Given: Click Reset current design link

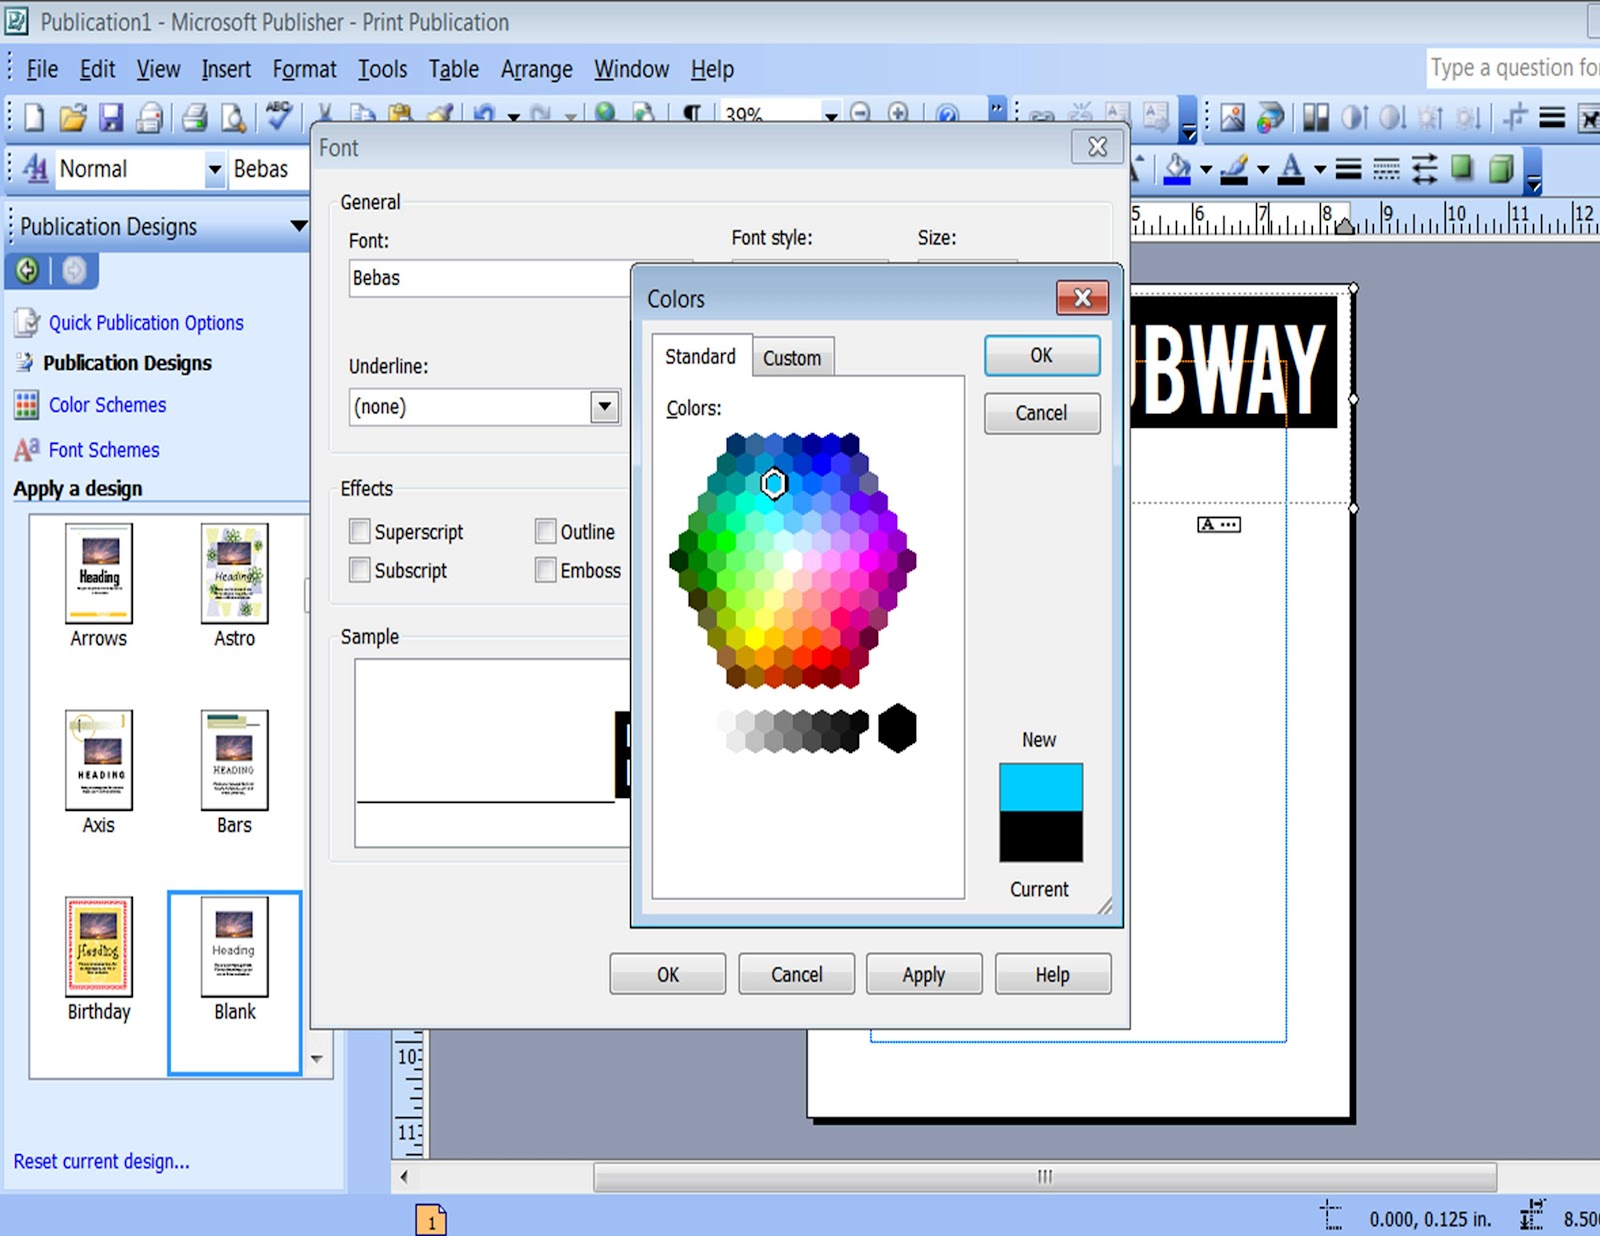Looking at the screenshot, I should point(100,1161).
